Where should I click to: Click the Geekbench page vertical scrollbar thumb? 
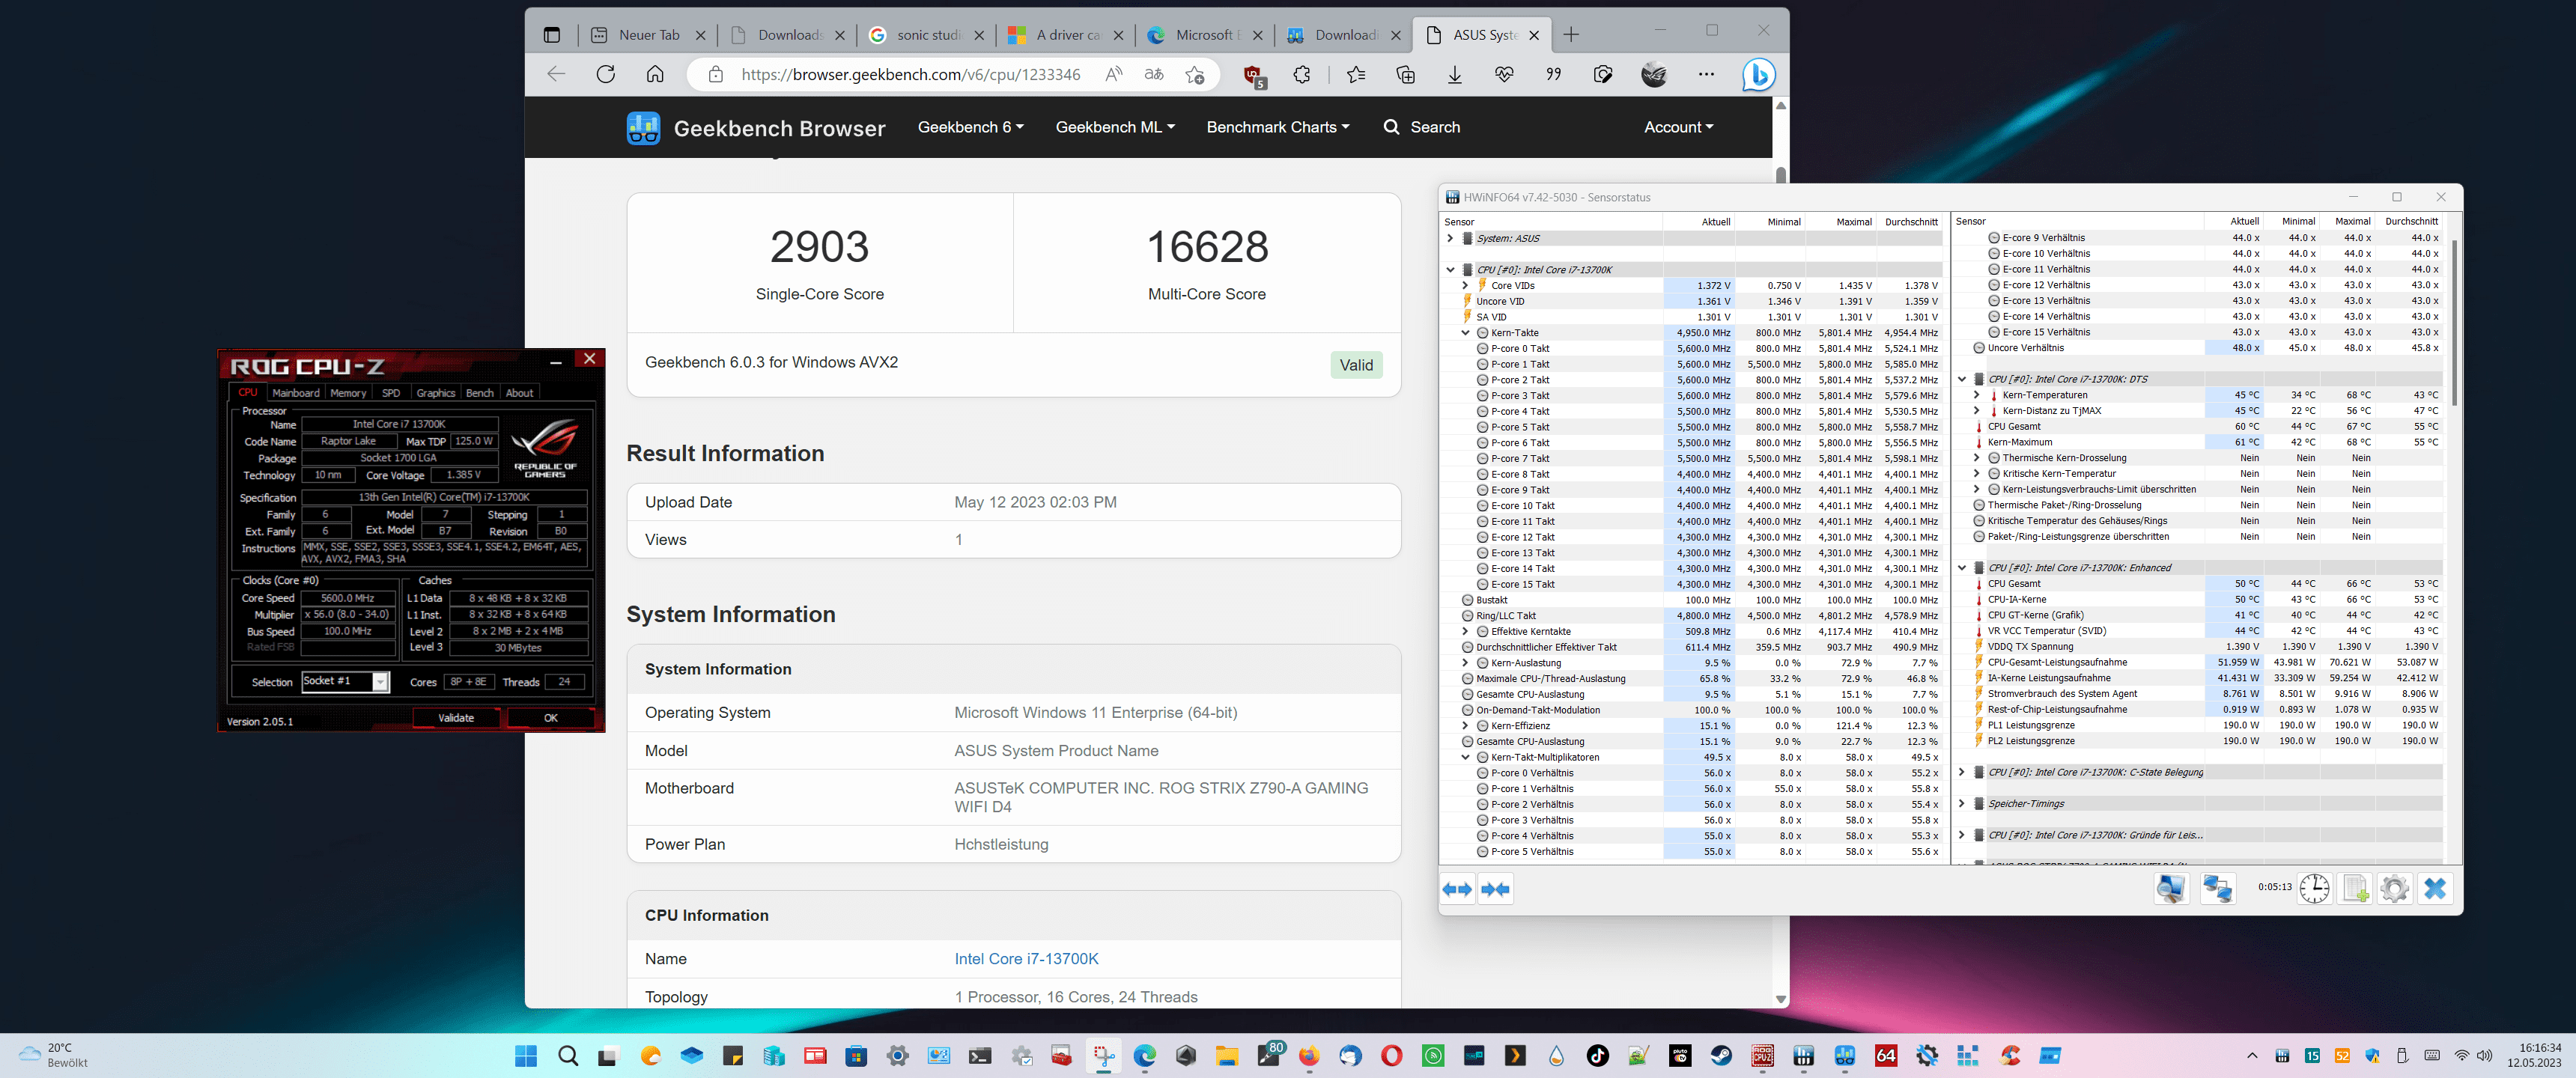pyautogui.click(x=1781, y=174)
